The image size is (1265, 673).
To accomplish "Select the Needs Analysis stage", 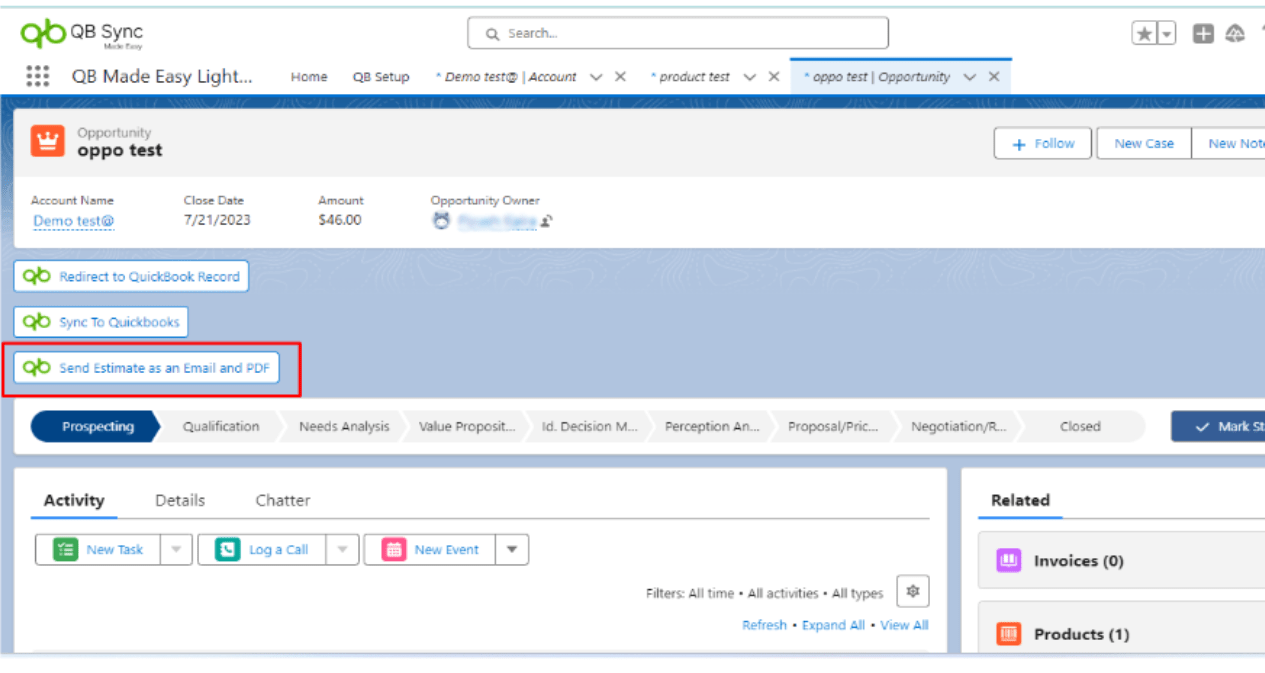I will click(344, 426).
